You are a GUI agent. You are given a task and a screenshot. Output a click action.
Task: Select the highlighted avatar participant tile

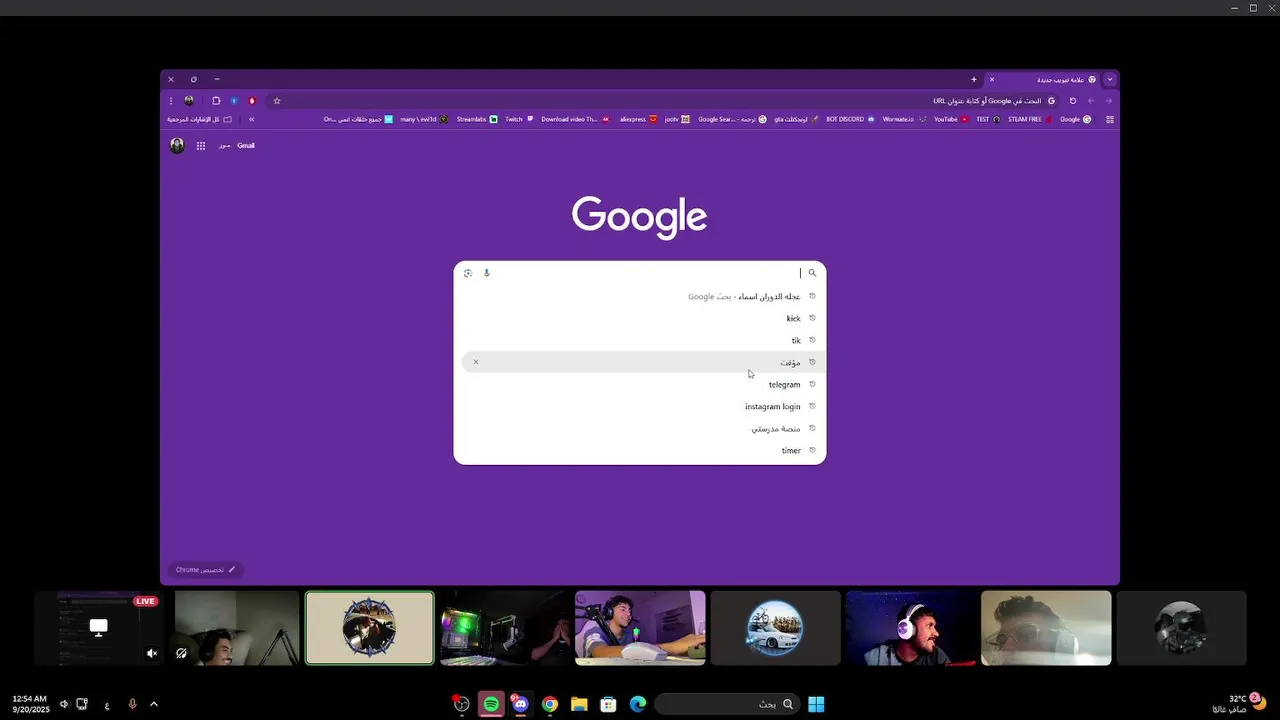click(370, 628)
